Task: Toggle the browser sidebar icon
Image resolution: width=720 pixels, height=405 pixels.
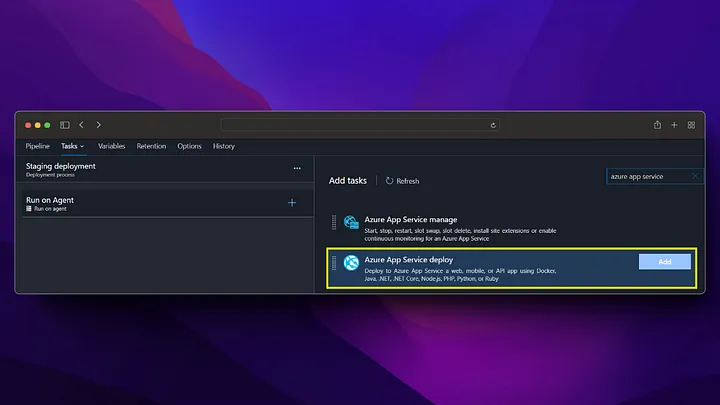Action: click(65, 125)
